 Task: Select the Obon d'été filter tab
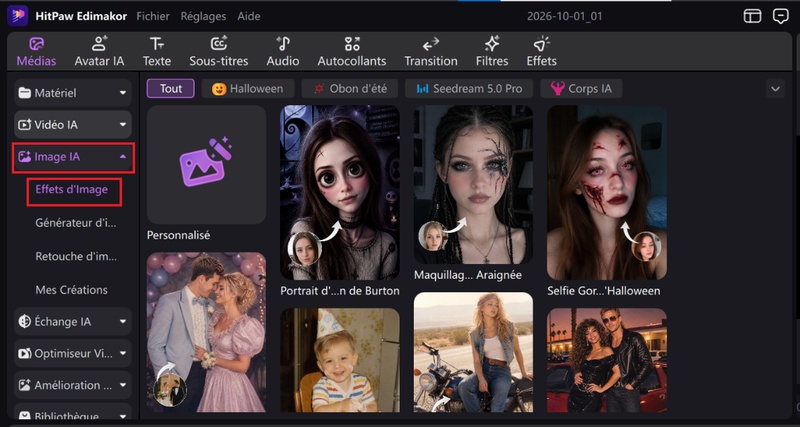click(349, 88)
